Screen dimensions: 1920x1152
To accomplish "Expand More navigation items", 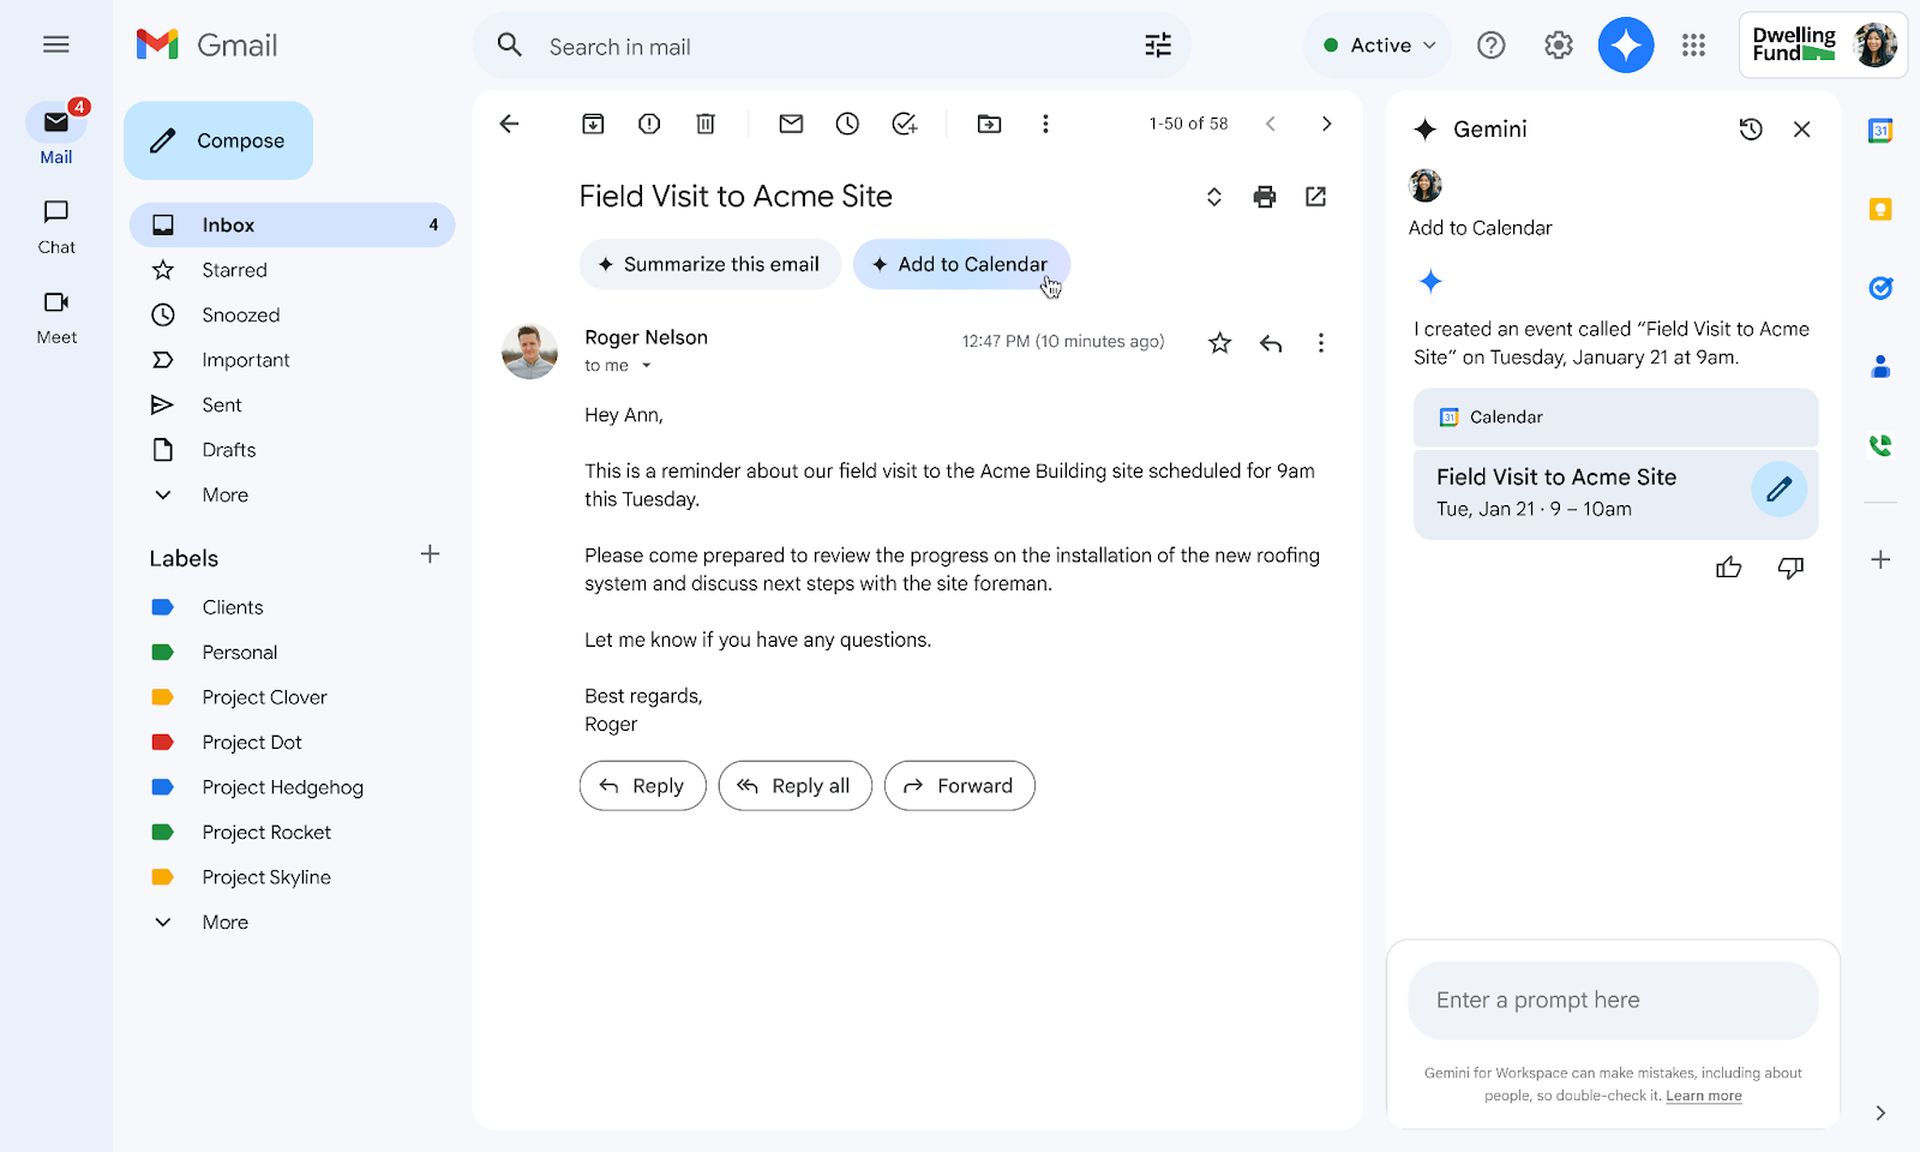I will 224,494.
